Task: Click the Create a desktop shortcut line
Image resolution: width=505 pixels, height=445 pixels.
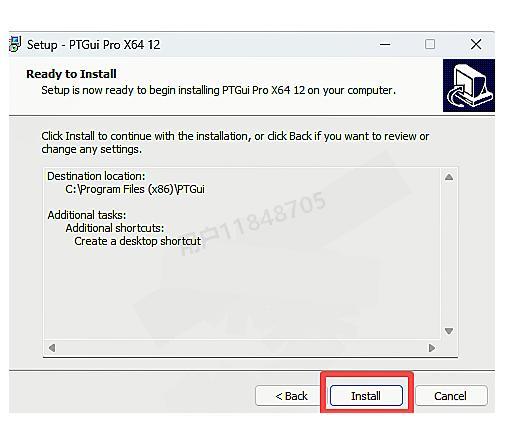Action: click(x=137, y=241)
